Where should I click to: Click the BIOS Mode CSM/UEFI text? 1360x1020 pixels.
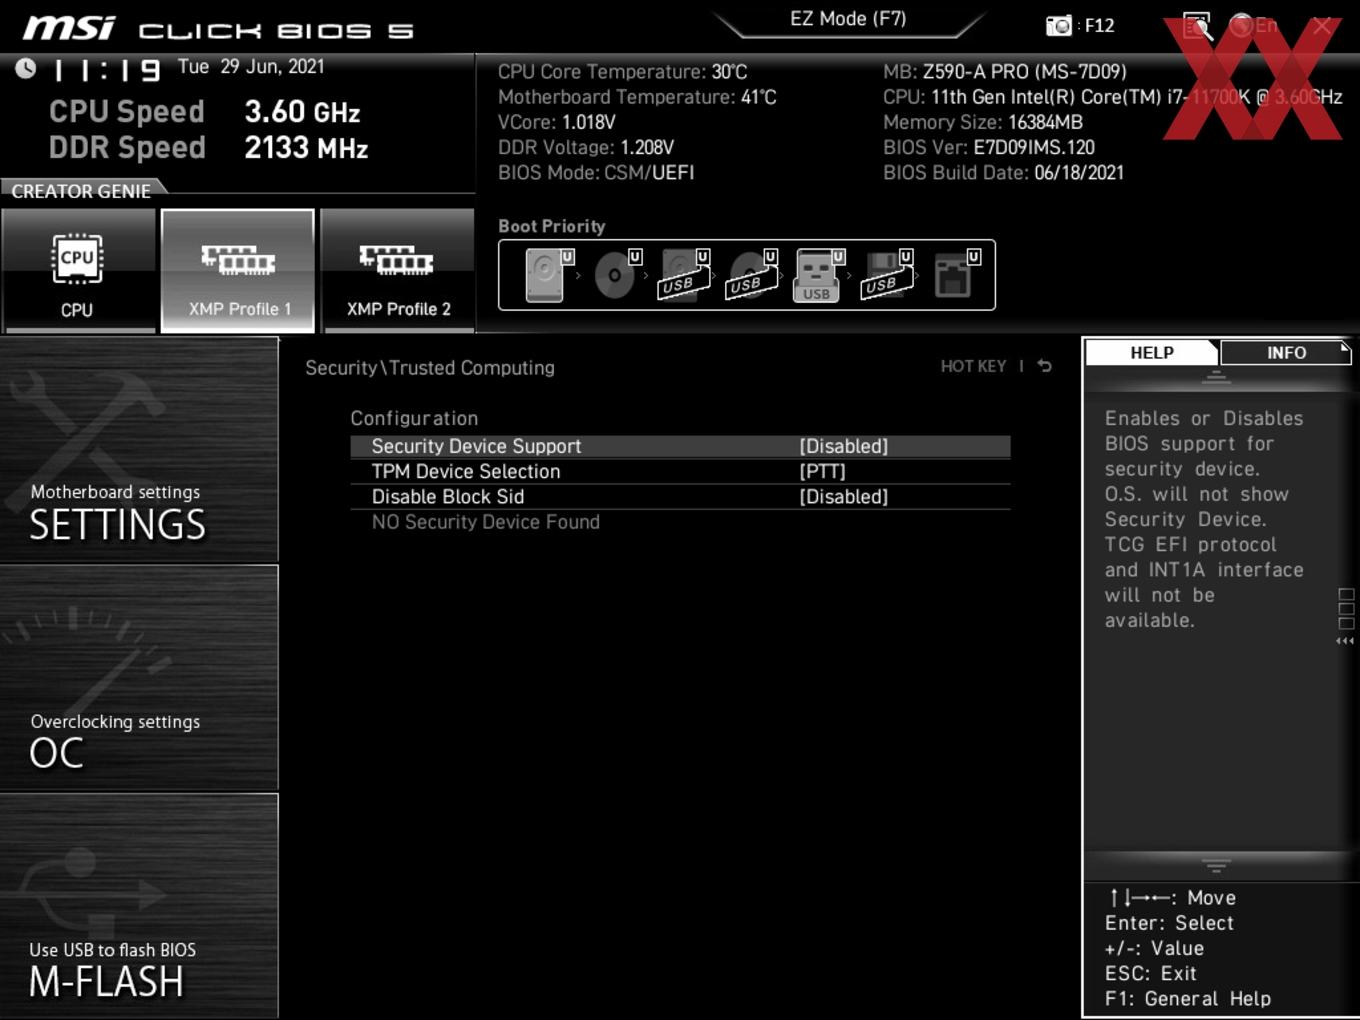(596, 172)
